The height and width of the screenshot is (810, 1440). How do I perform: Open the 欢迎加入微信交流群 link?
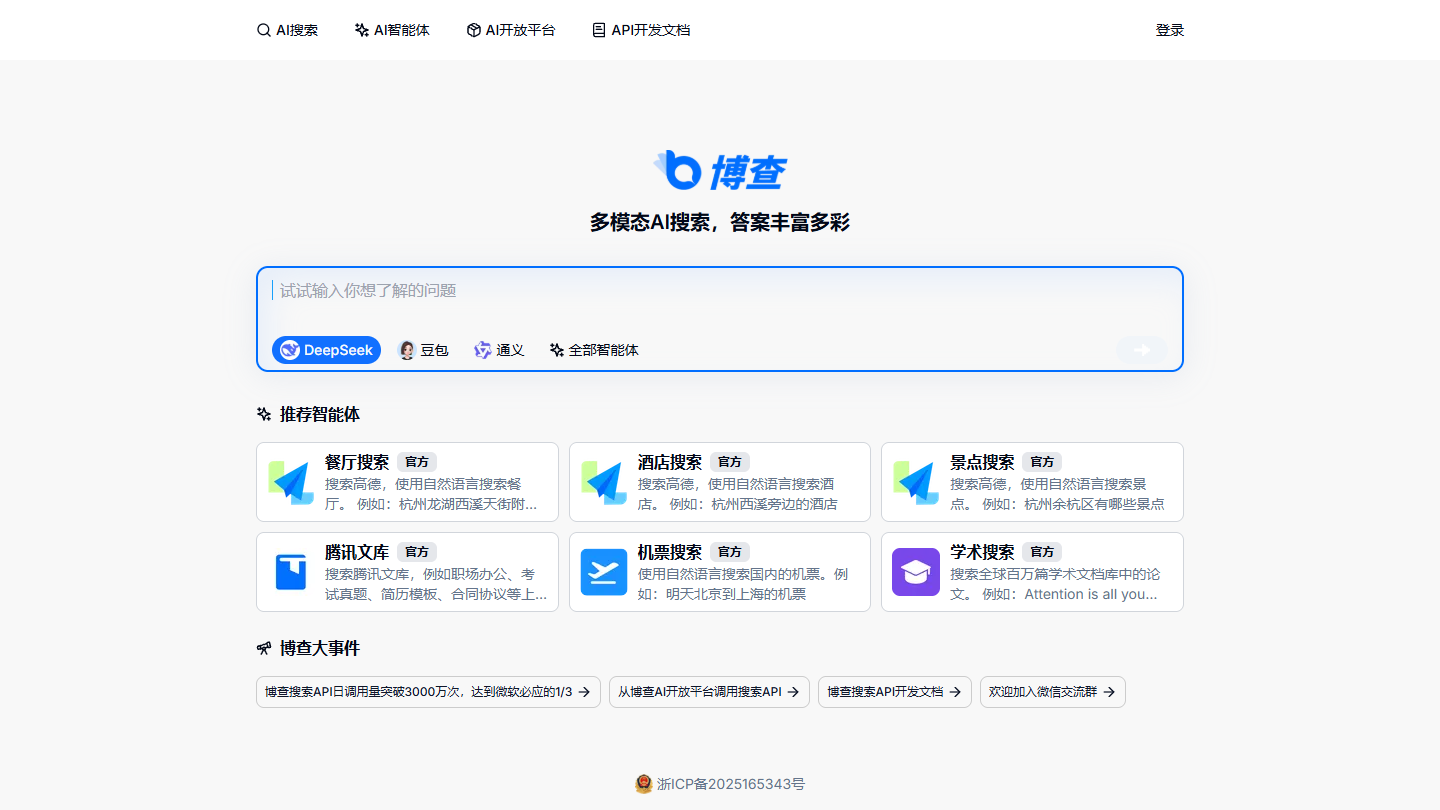1053,692
